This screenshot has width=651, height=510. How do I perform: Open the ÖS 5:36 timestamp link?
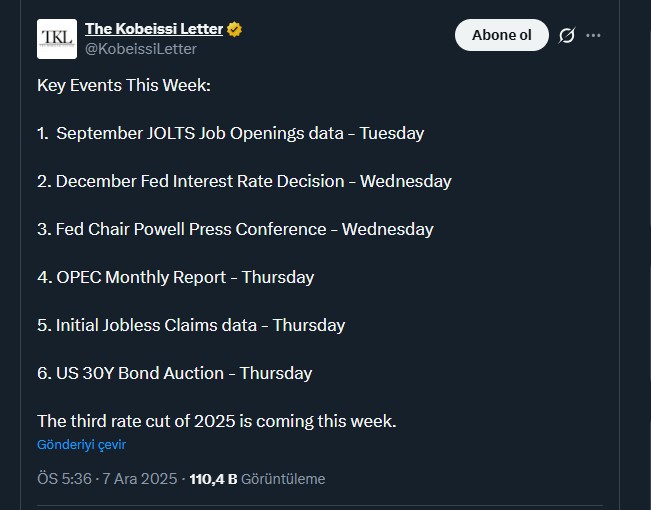[x=64, y=479]
